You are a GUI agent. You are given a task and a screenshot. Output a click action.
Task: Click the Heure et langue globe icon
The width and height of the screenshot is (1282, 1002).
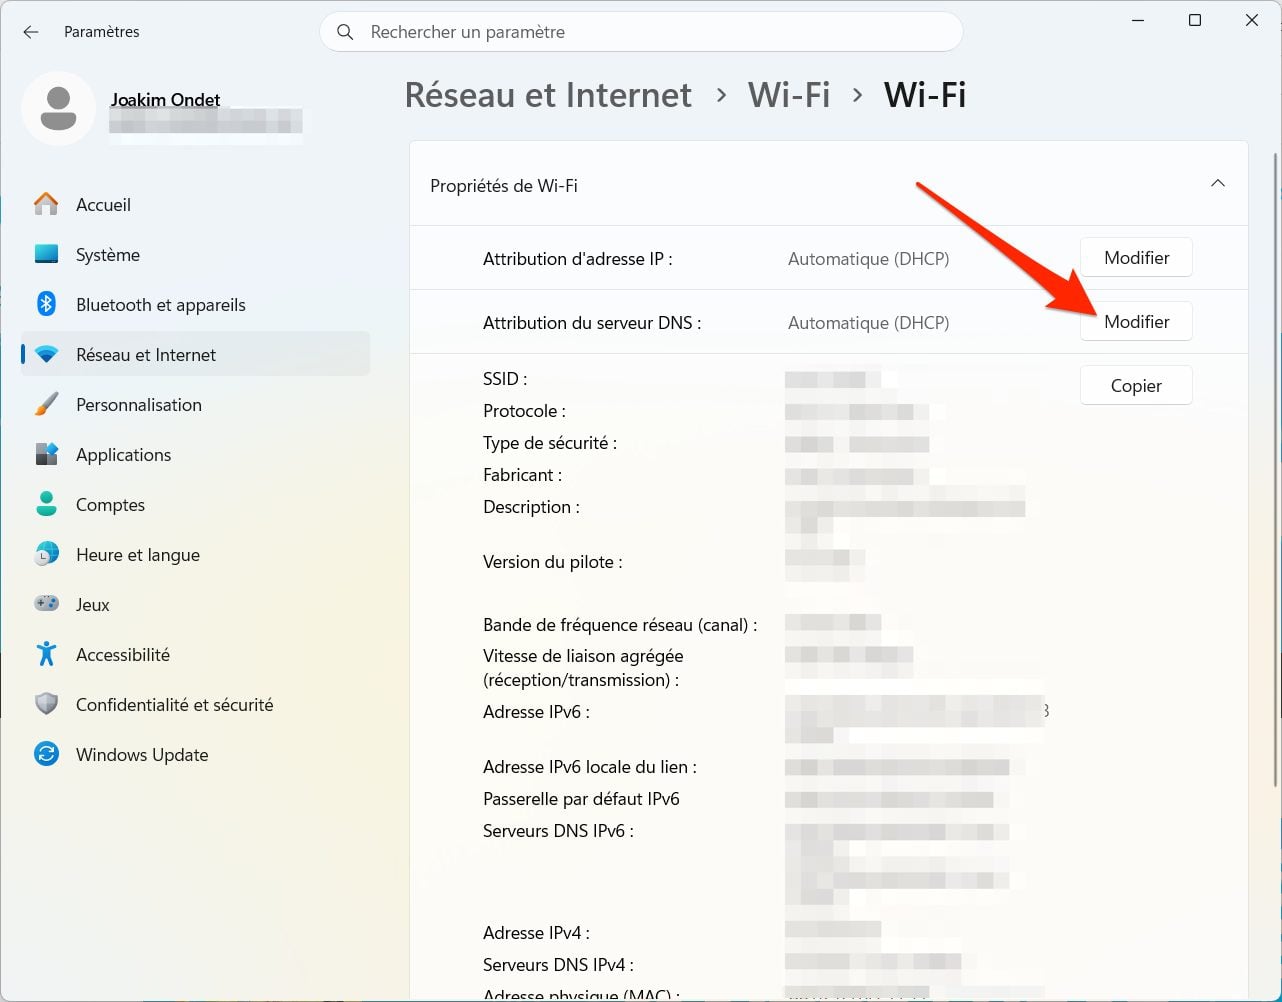point(46,554)
